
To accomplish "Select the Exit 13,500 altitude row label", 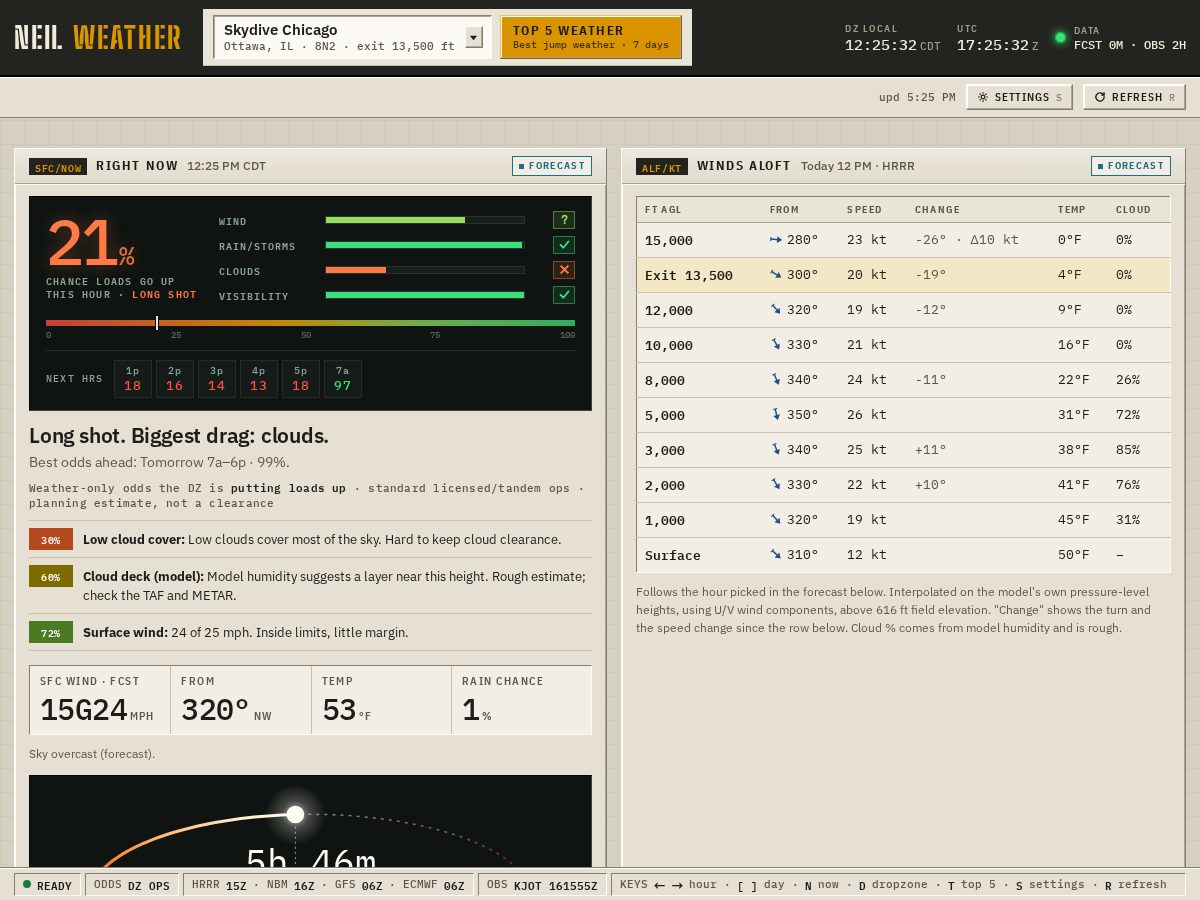I will (689, 275).
